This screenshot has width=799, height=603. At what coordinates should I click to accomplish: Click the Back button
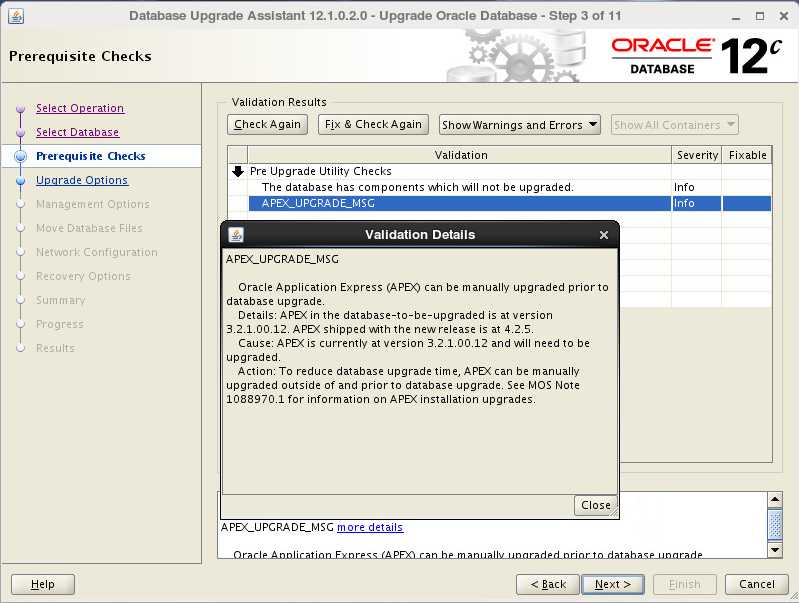pyautogui.click(x=548, y=584)
